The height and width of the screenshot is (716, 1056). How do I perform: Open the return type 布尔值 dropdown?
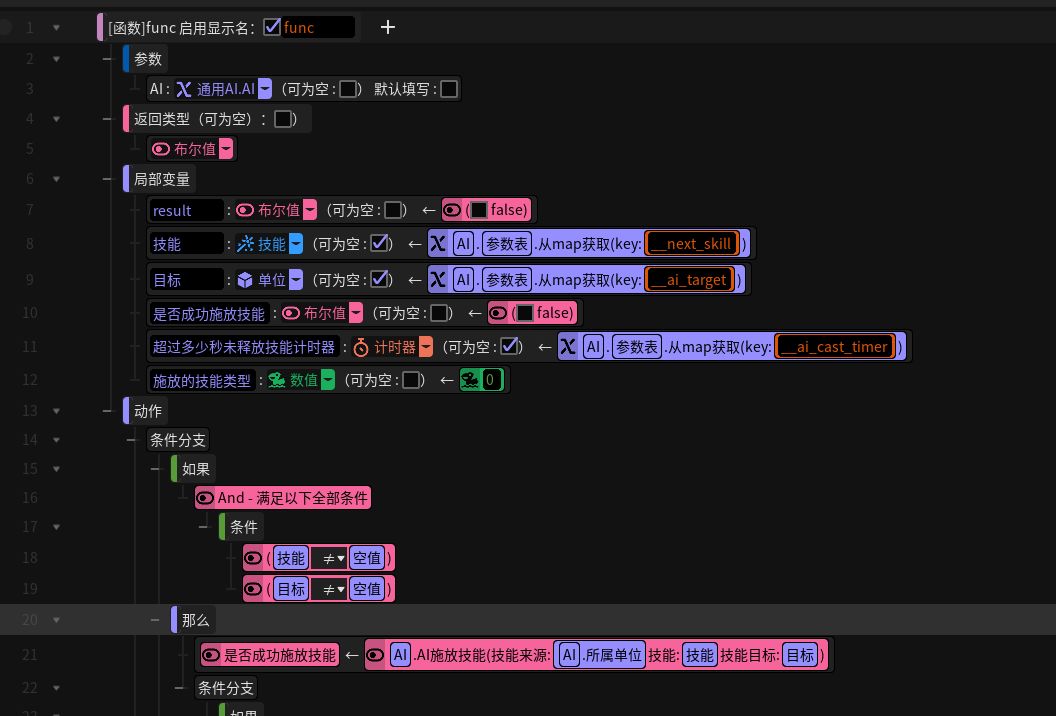(x=226, y=149)
